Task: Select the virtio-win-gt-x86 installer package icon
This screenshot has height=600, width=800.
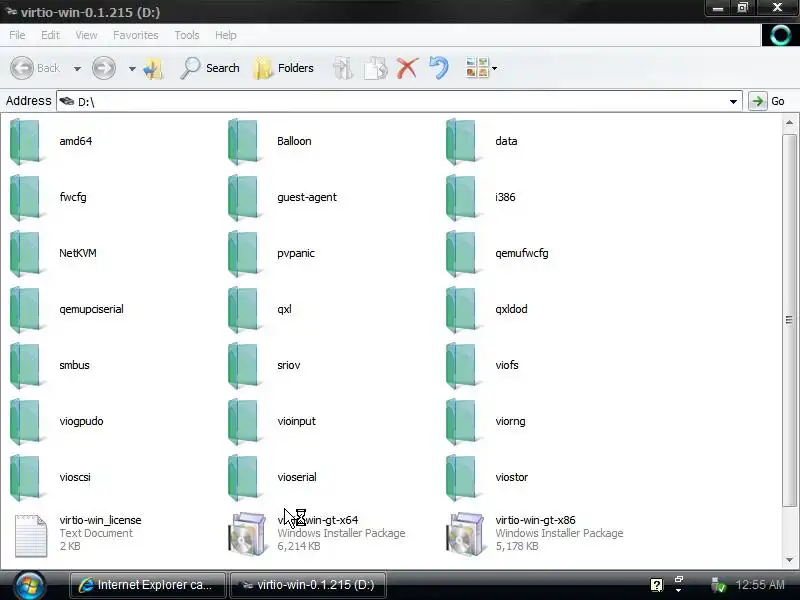Action: point(465,534)
